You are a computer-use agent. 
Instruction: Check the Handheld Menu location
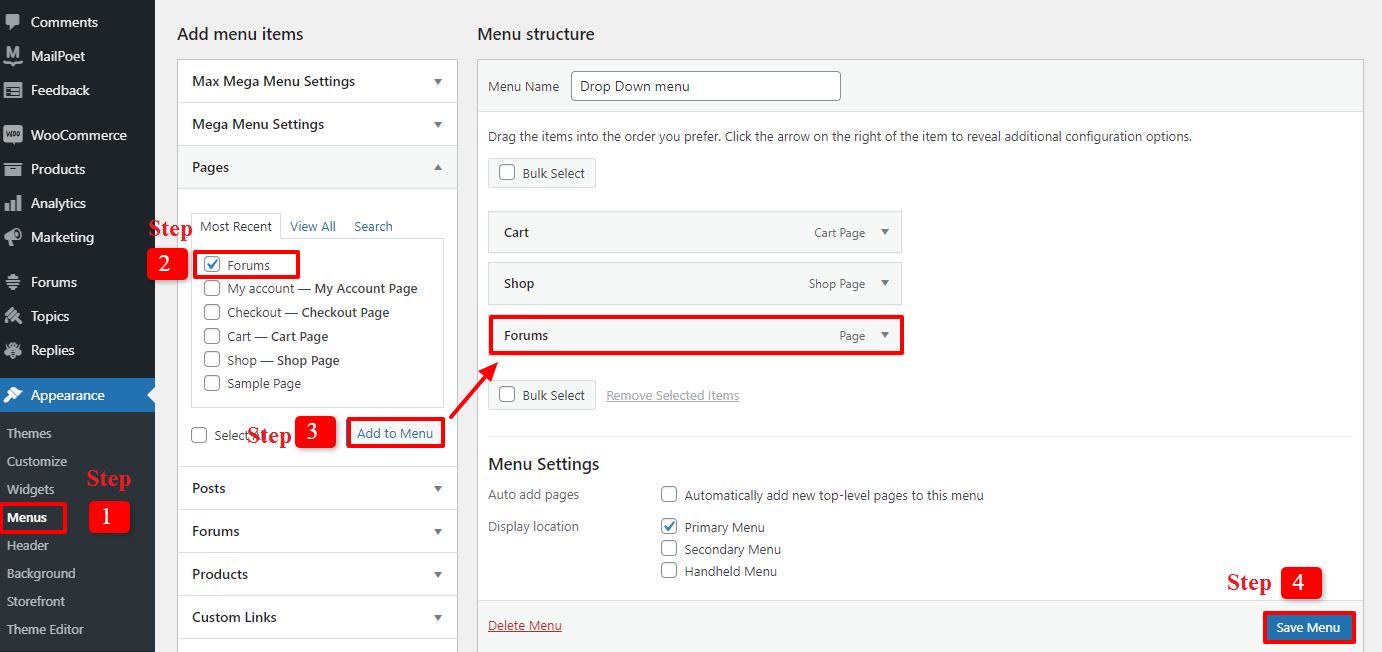coord(669,571)
